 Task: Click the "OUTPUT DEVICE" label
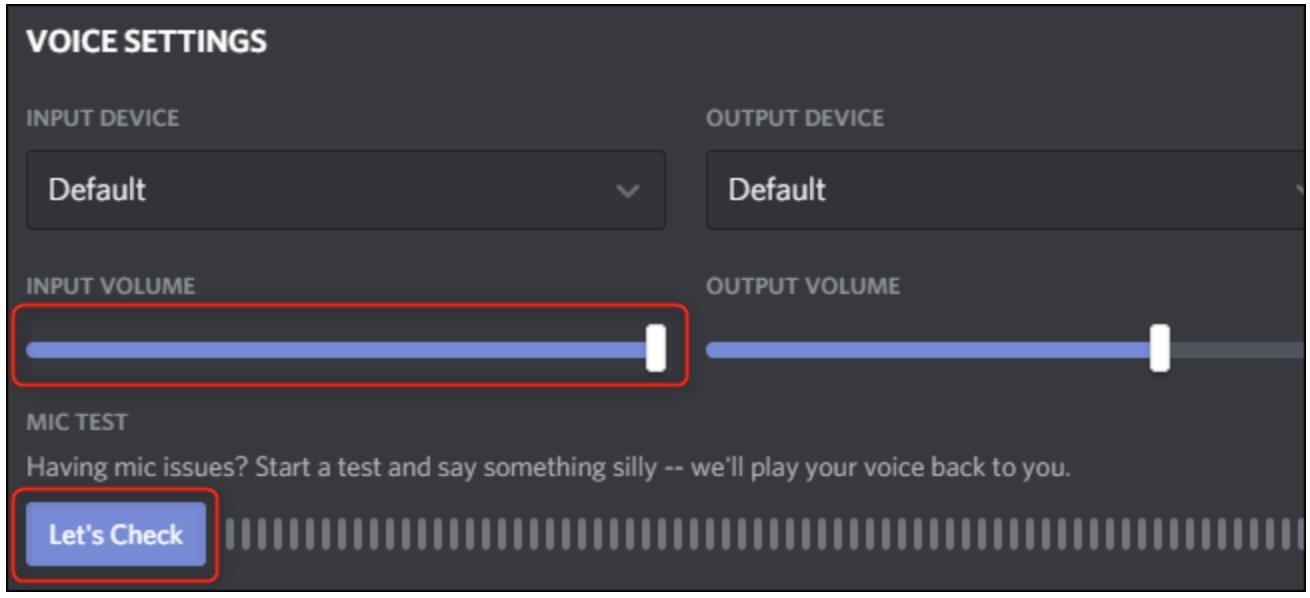tap(795, 118)
